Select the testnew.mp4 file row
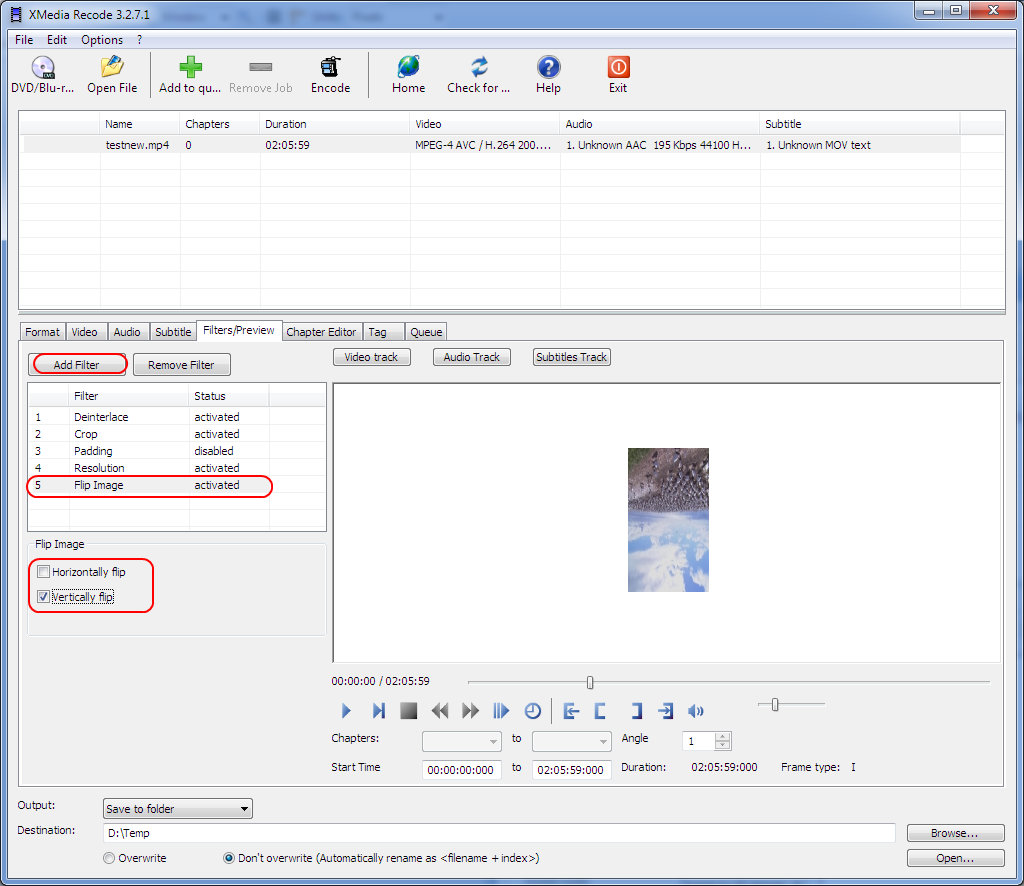Screen dimensions: 1024x886 (492, 145)
